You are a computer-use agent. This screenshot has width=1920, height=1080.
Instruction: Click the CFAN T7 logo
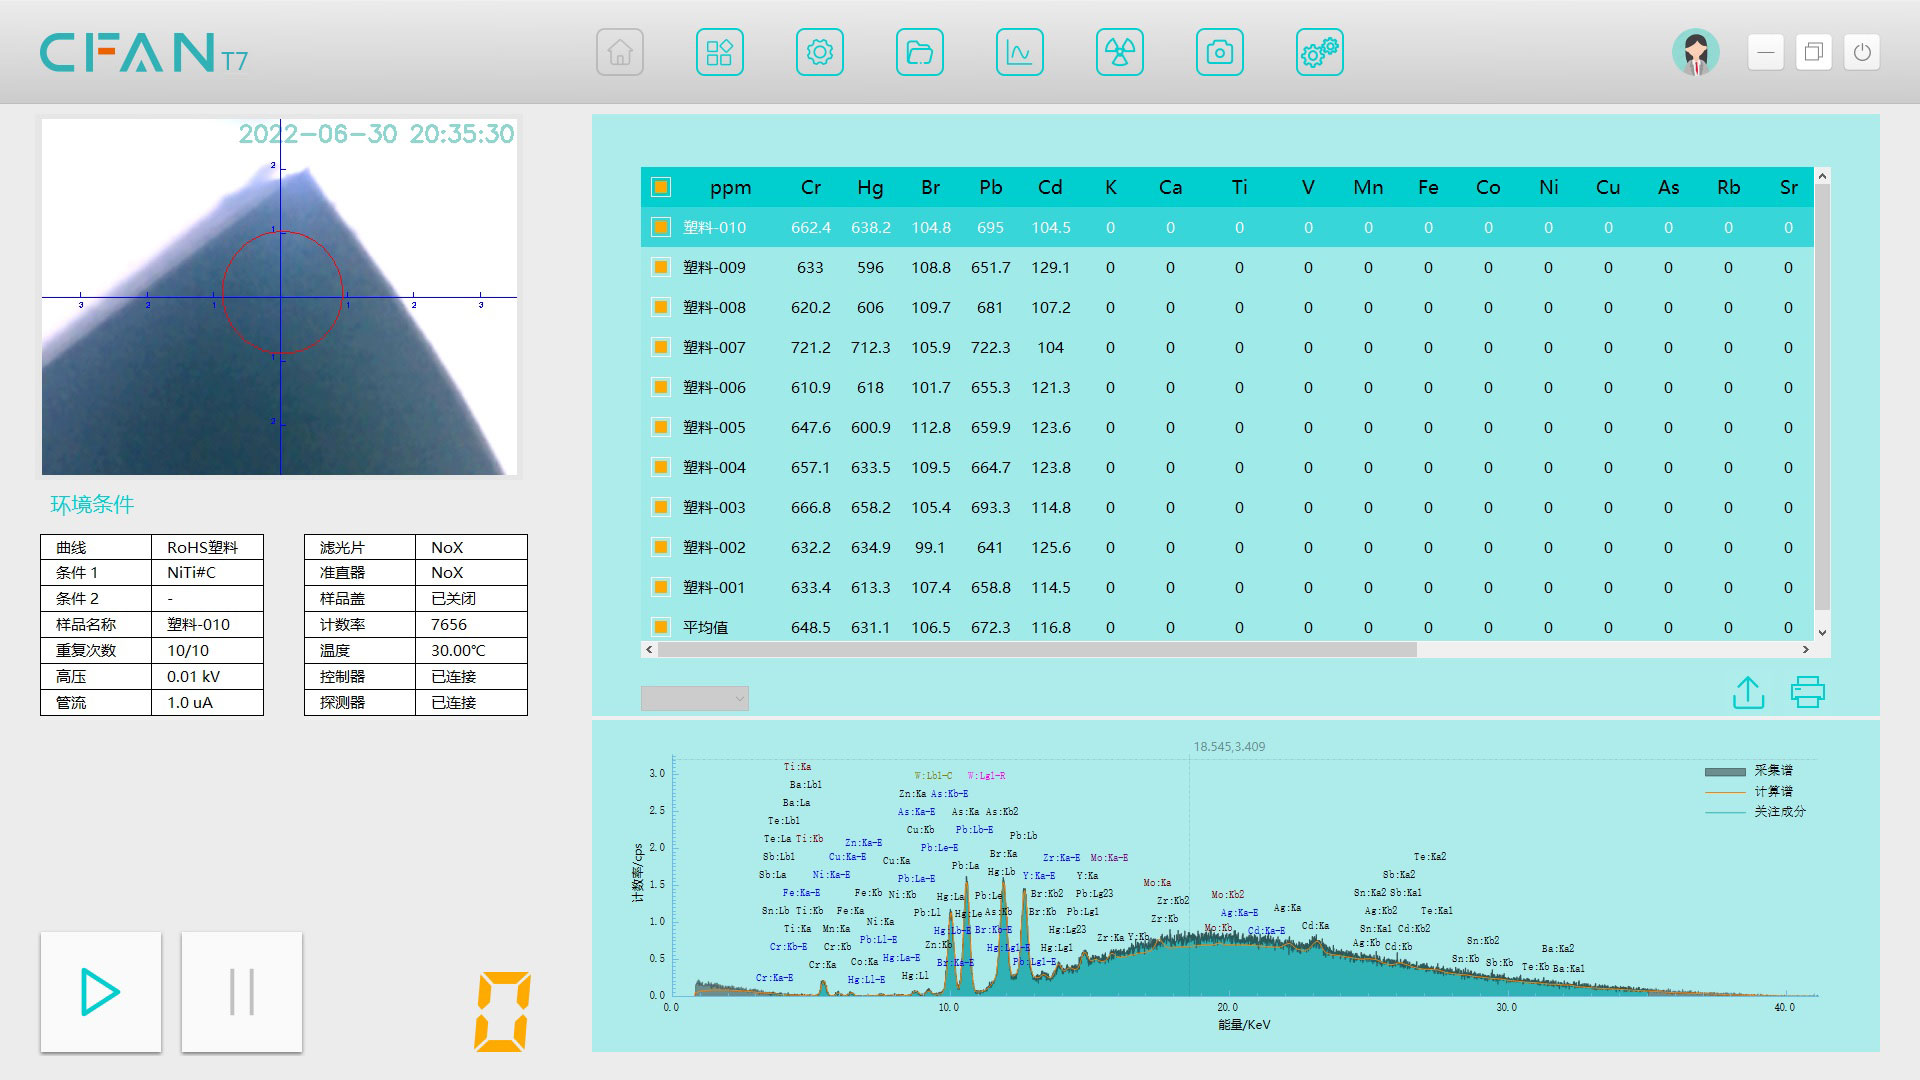(144, 53)
